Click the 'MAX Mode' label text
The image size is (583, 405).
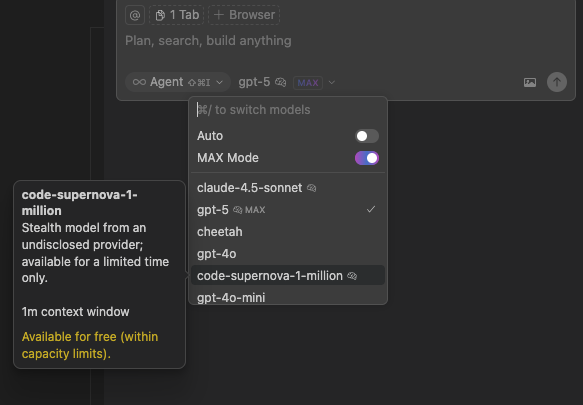(228, 158)
